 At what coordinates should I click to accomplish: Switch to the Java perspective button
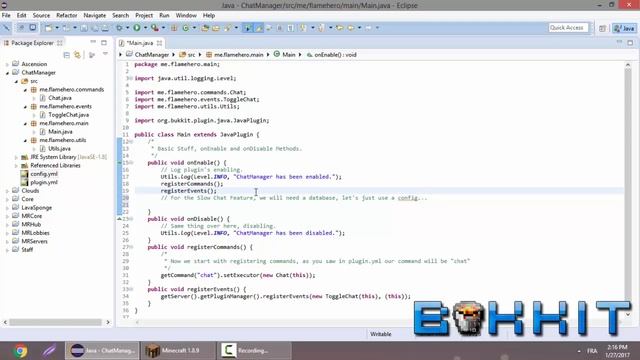624,28
